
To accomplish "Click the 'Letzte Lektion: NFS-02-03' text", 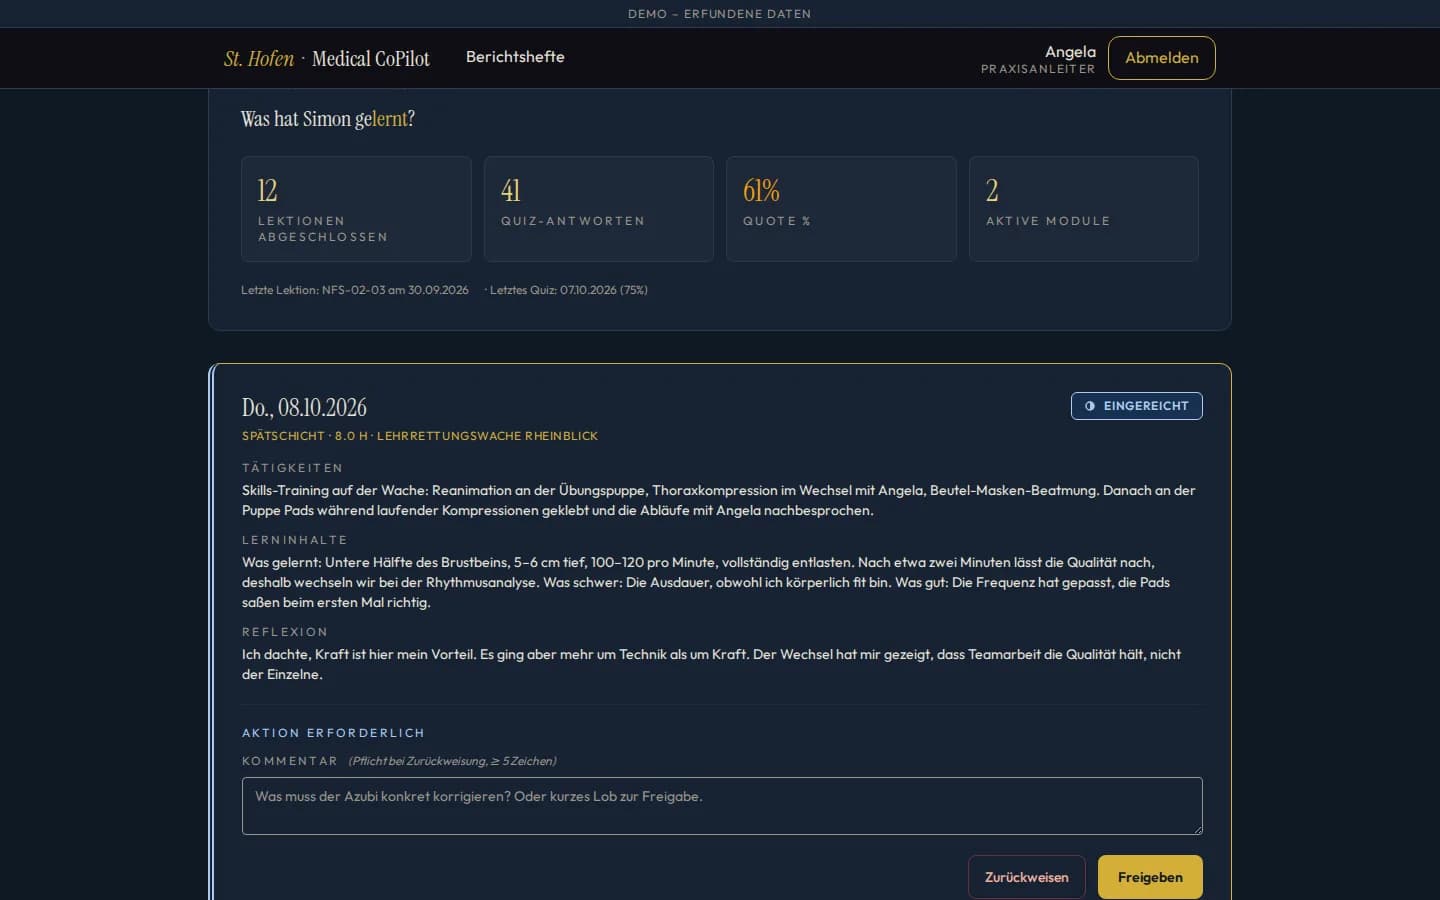I will (x=354, y=290).
